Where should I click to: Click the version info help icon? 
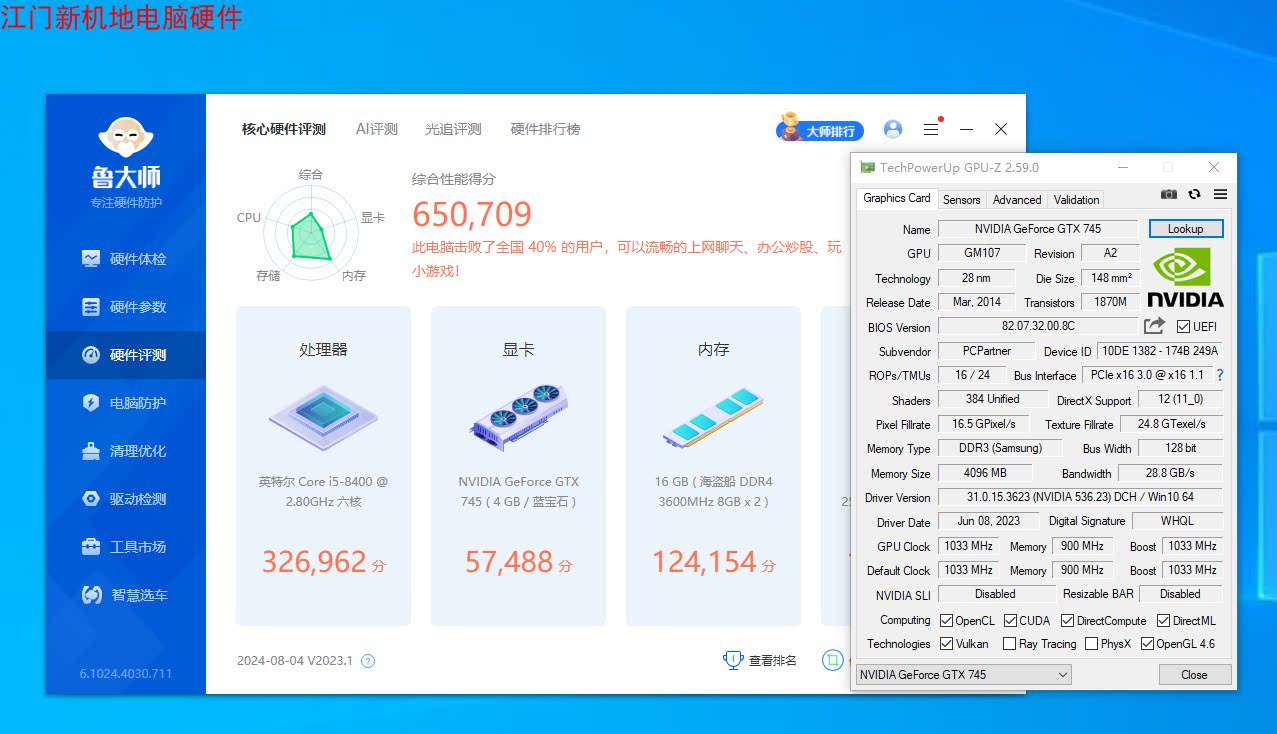coord(368,661)
